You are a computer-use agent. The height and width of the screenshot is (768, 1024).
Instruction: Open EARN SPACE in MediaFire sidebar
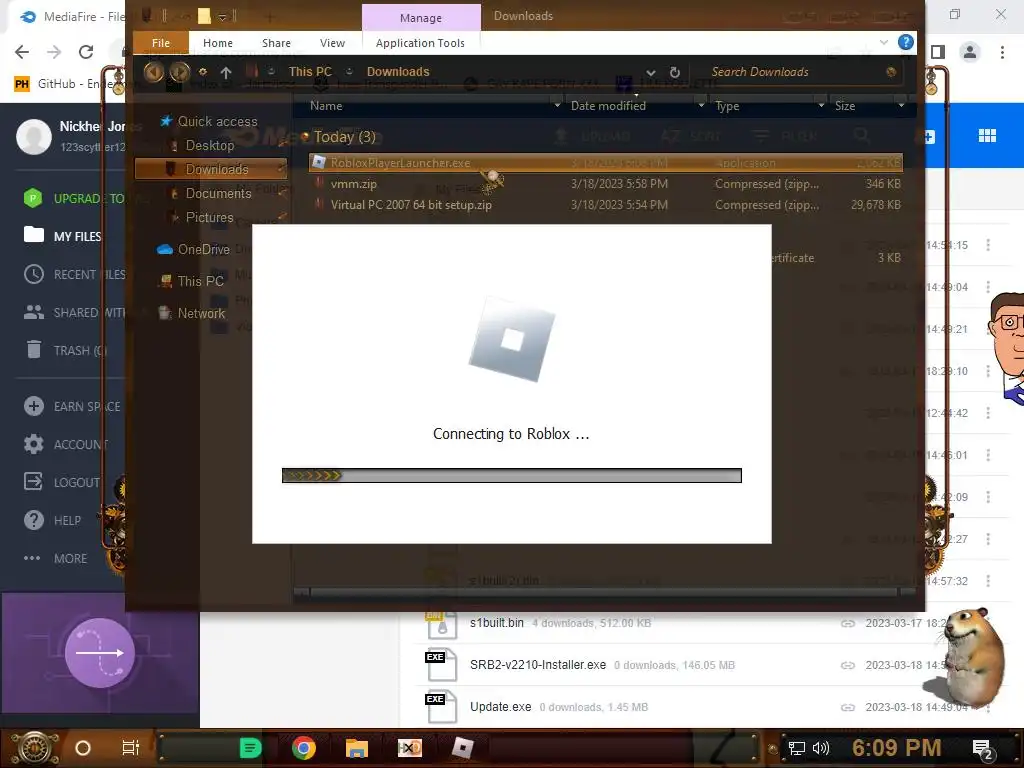(72, 406)
